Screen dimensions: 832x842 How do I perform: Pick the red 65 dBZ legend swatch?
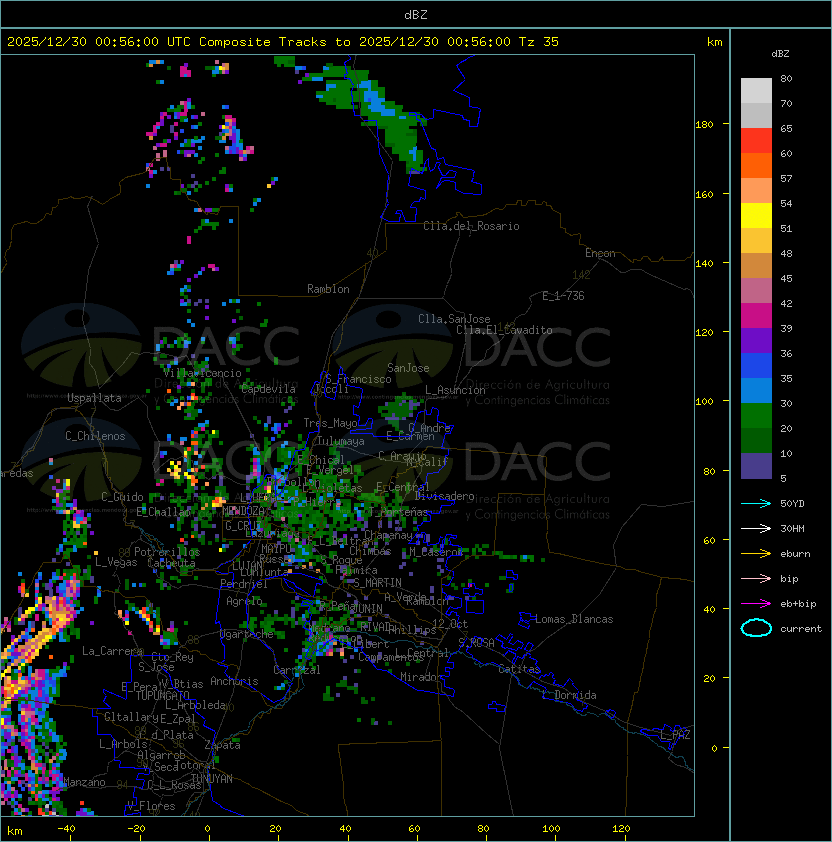point(756,140)
